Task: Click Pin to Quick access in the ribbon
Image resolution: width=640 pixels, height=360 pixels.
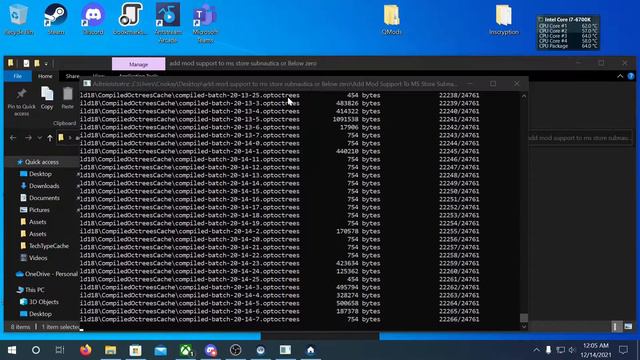Action: [21, 102]
